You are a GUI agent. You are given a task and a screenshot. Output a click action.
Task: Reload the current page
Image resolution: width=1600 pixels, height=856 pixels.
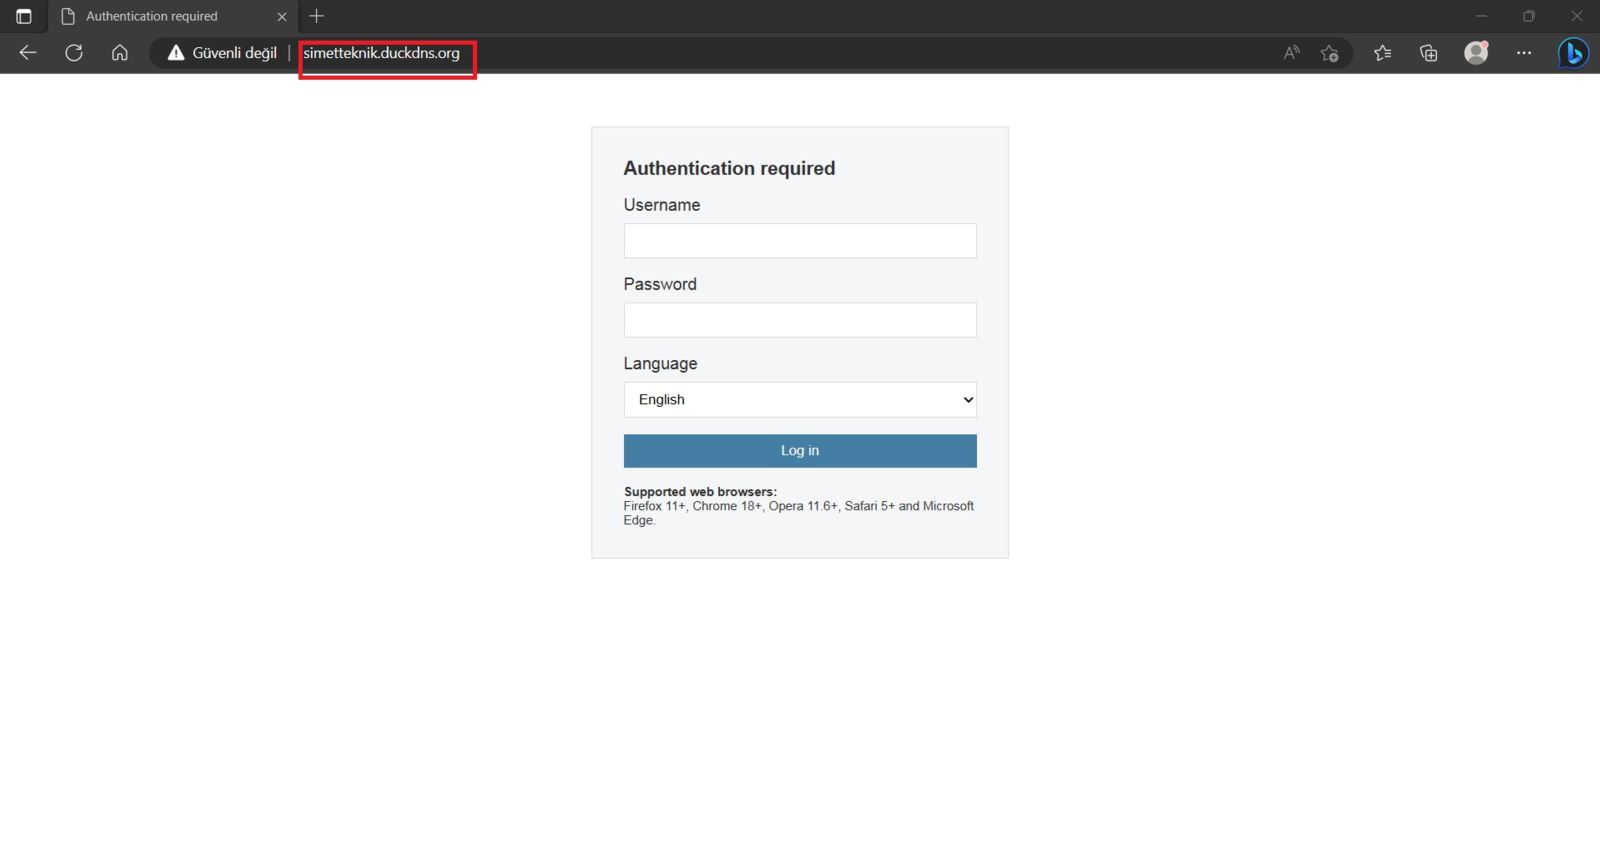click(x=74, y=53)
